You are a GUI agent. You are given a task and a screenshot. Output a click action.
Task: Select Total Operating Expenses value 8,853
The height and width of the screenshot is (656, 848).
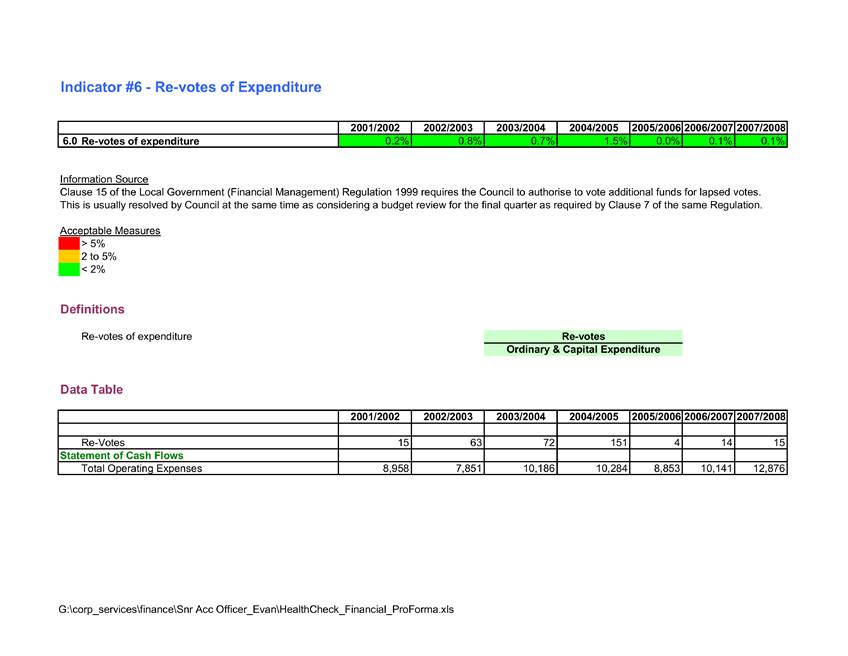point(656,468)
